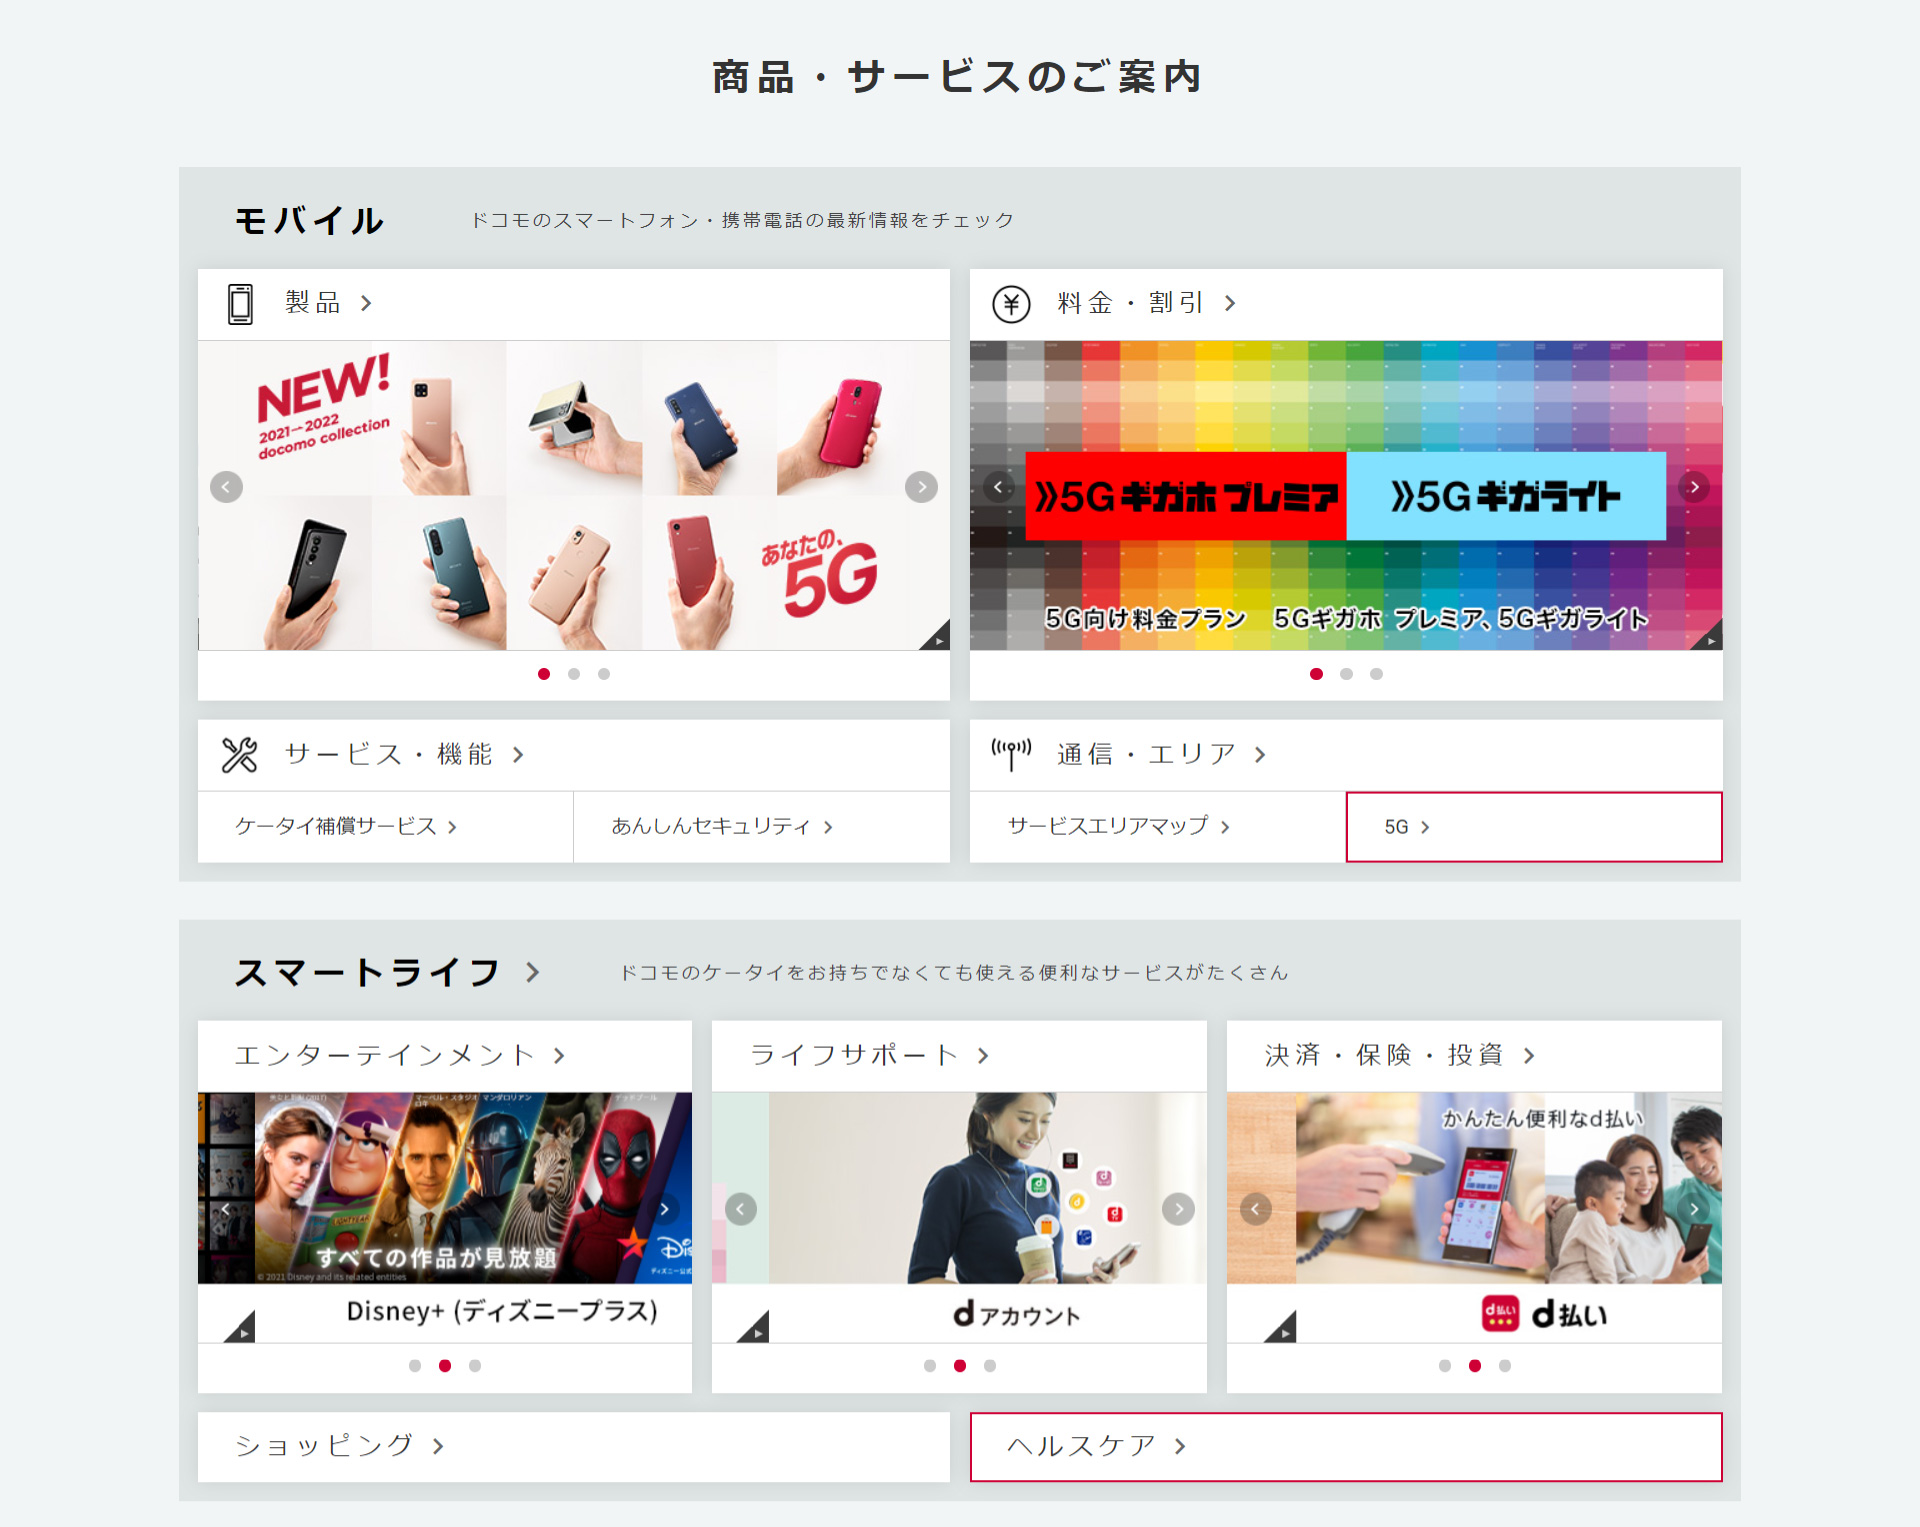Screen dimensions: 1920x1527
Task: Click chevron beside スマートライフ title
Action: click(x=532, y=972)
